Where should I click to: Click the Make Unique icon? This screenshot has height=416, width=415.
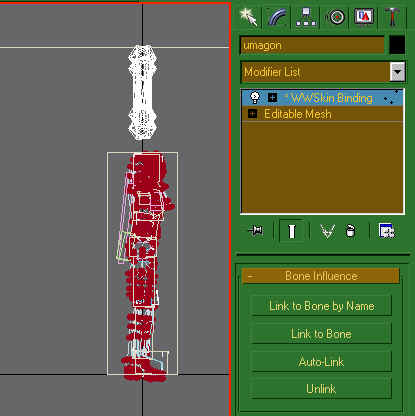tap(327, 231)
